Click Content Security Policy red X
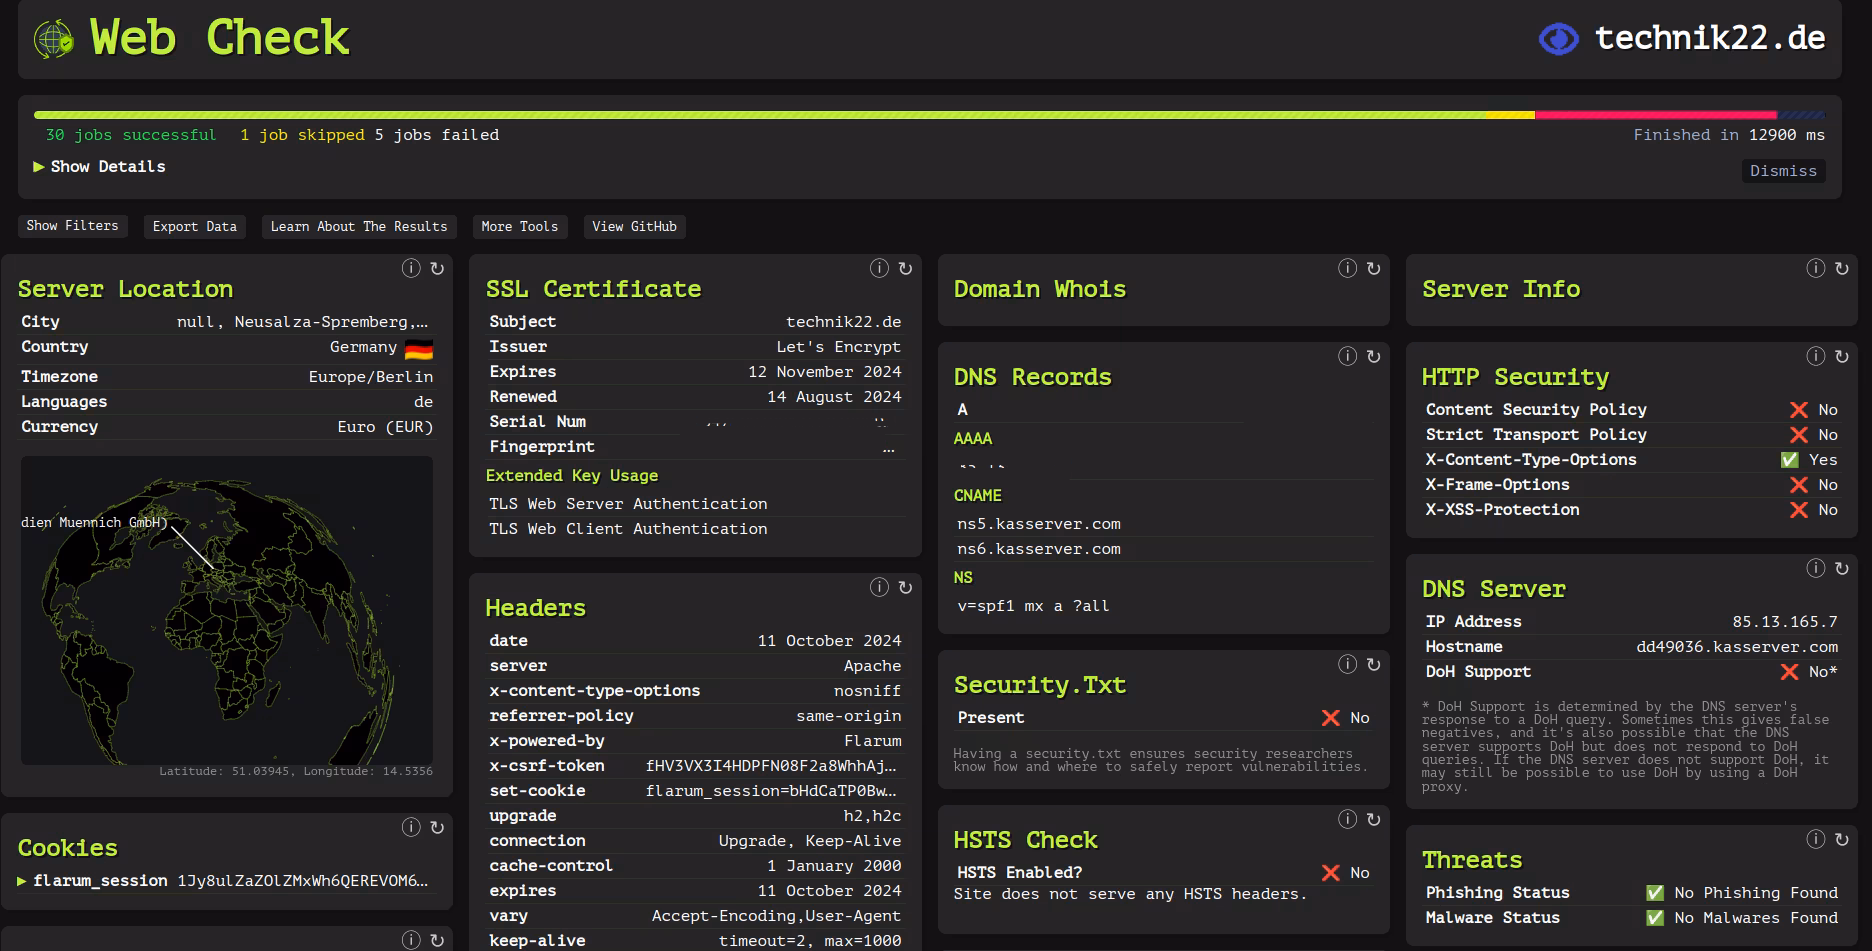This screenshot has width=1872, height=951. click(1798, 410)
